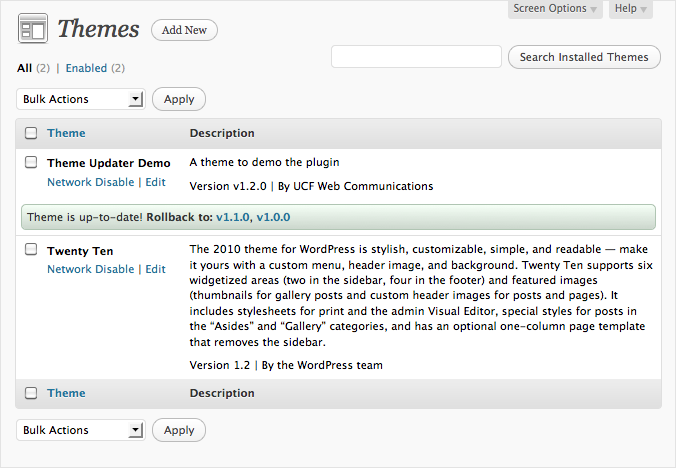This screenshot has height=468, width=676.
Task: Check the Theme Updater Demo checkbox
Action: 31,162
